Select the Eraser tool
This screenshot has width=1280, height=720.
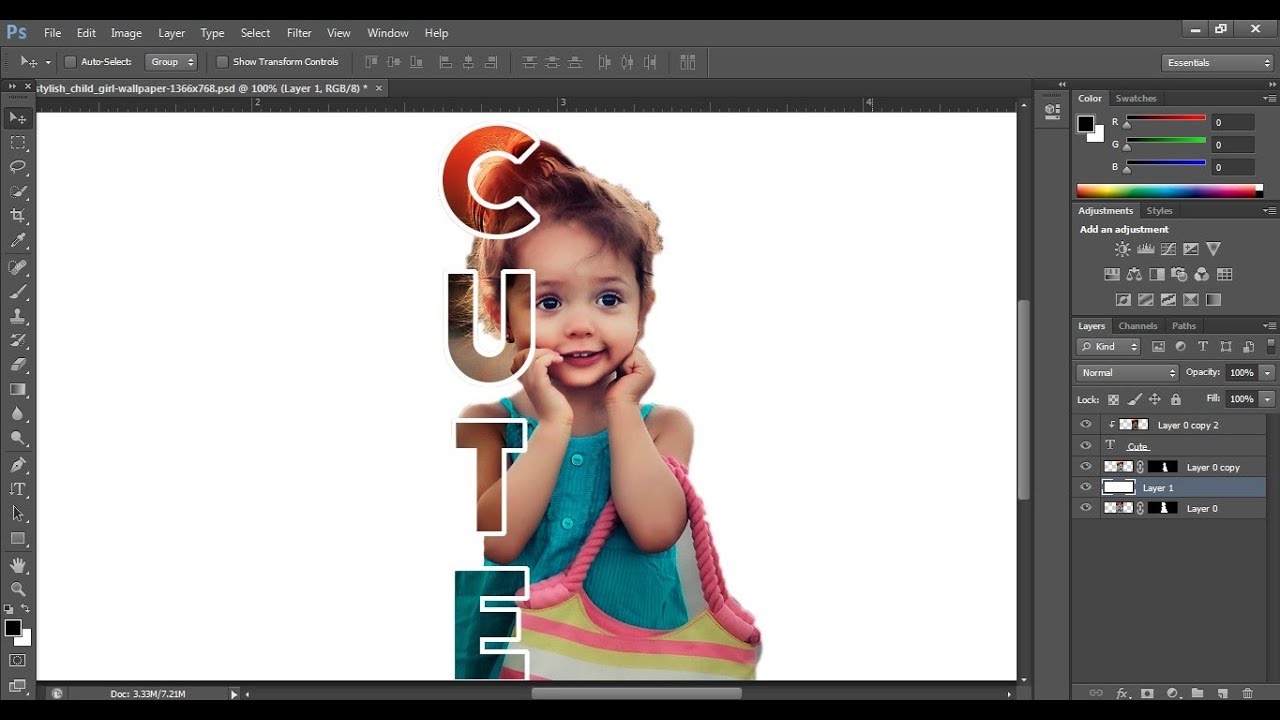click(x=18, y=365)
